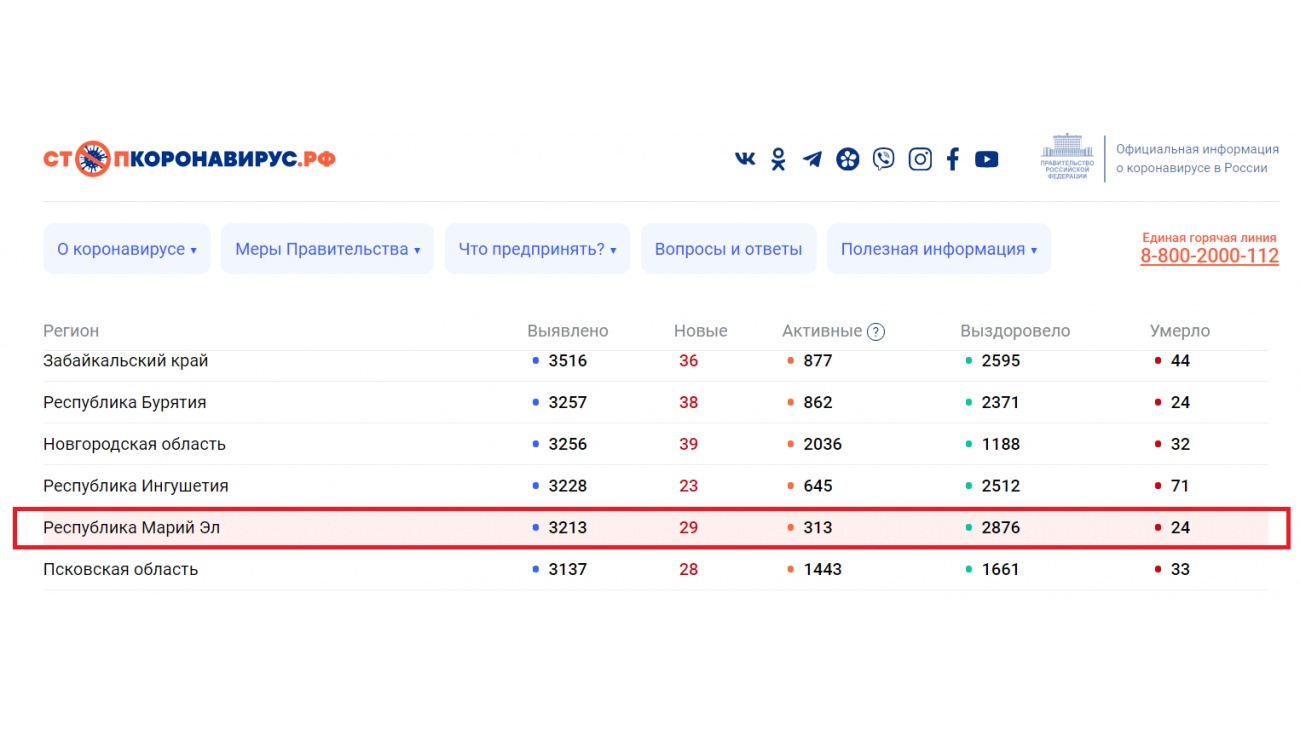The width and height of the screenshot is (1300, 733).
Task: Open the Facebook icon link
Action: [x=953, y=159]
